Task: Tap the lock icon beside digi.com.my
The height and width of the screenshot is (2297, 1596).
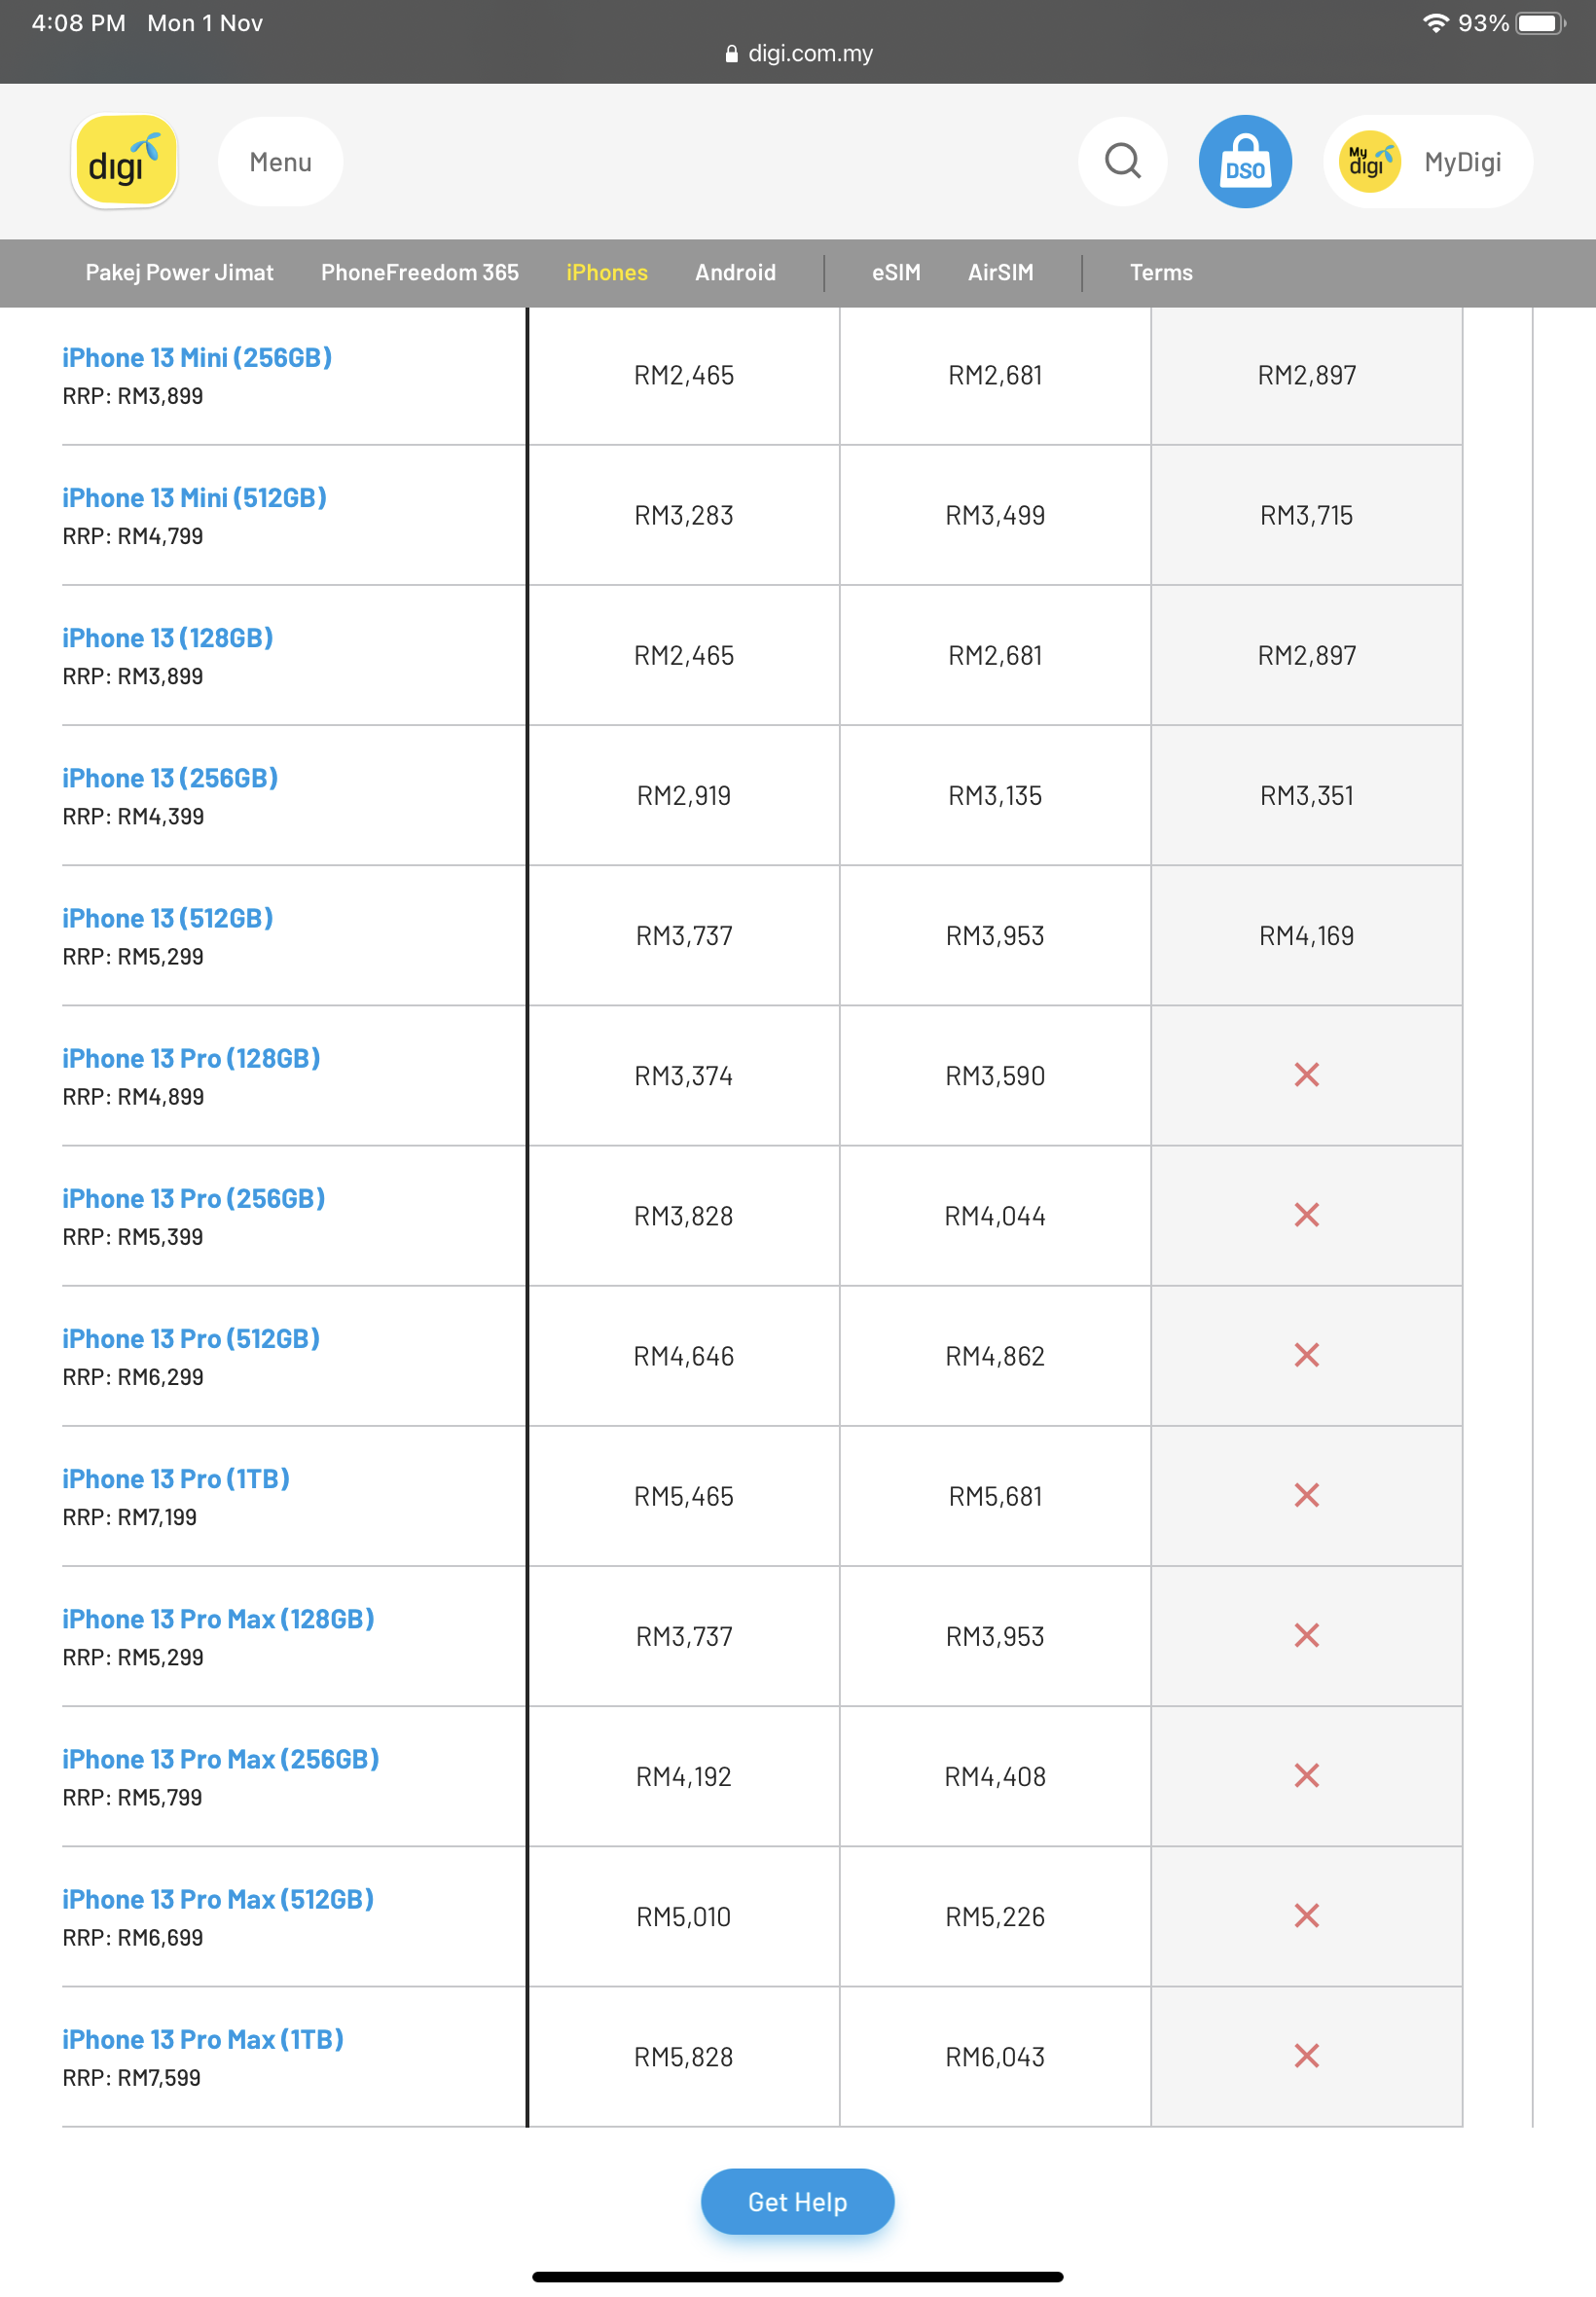Action: 731,54
